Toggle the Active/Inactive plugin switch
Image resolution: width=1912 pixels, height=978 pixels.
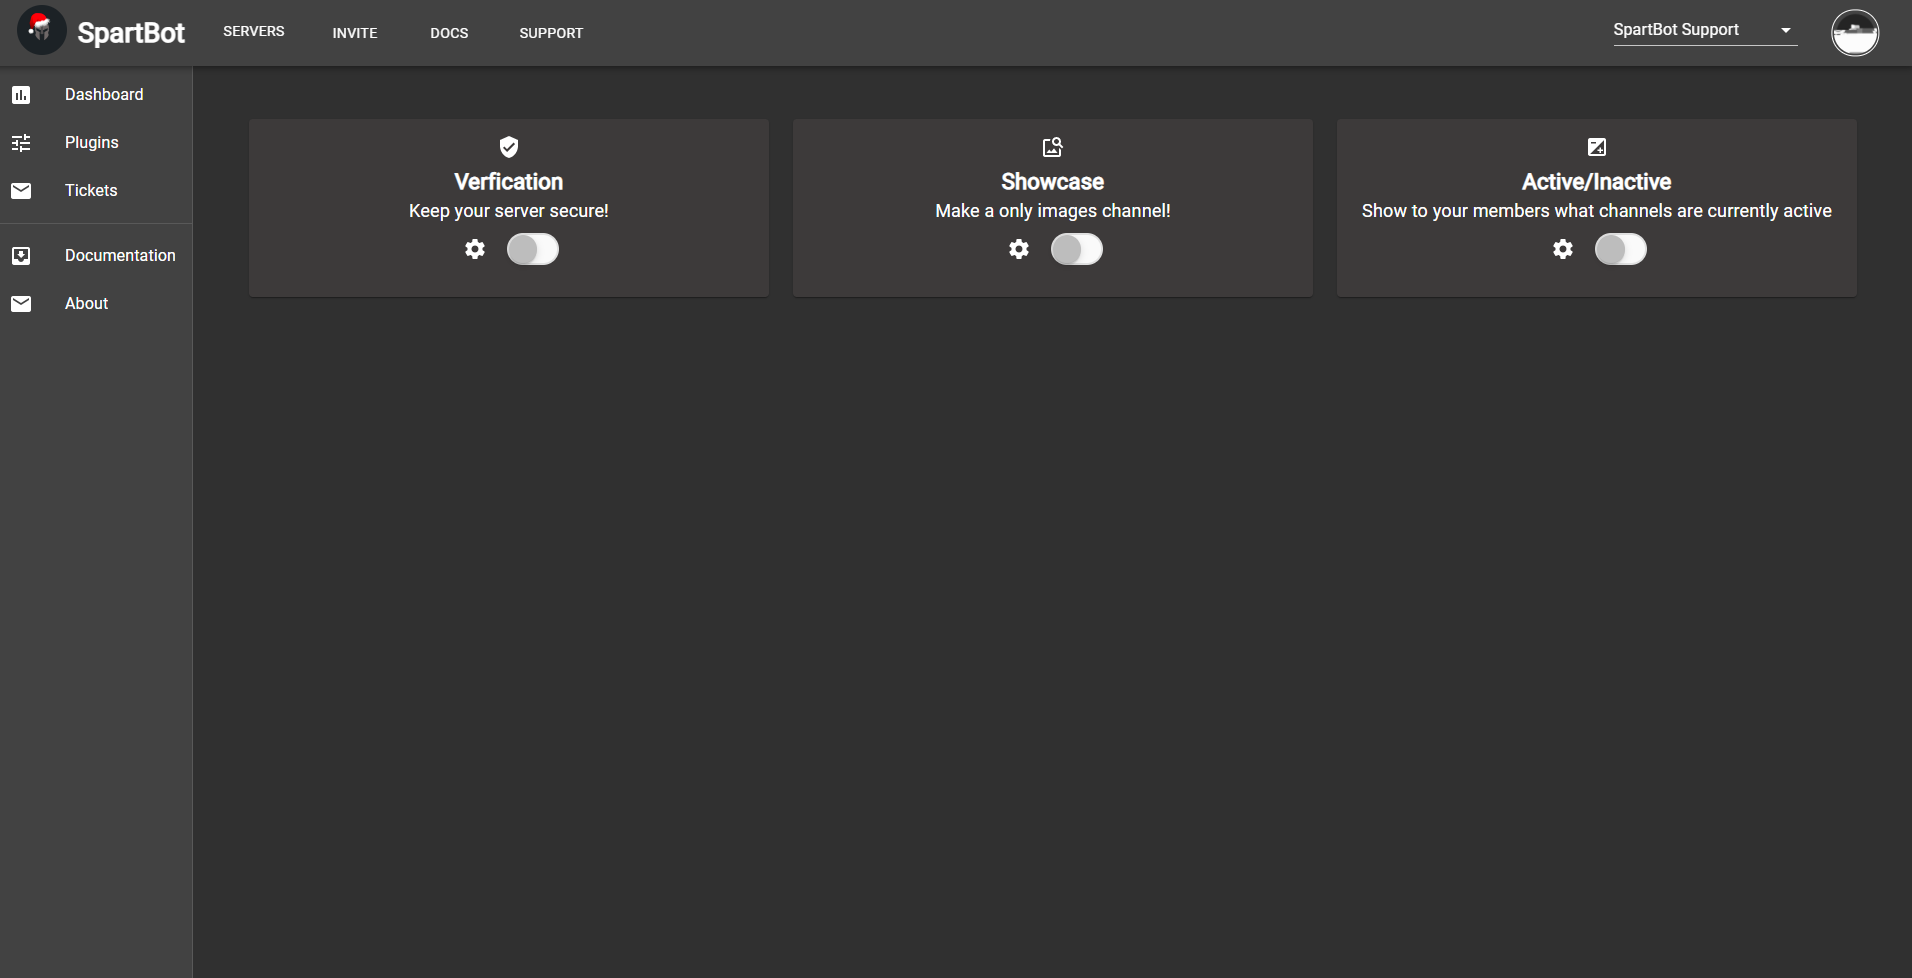pyautogui.click(x=1620, y=249)
